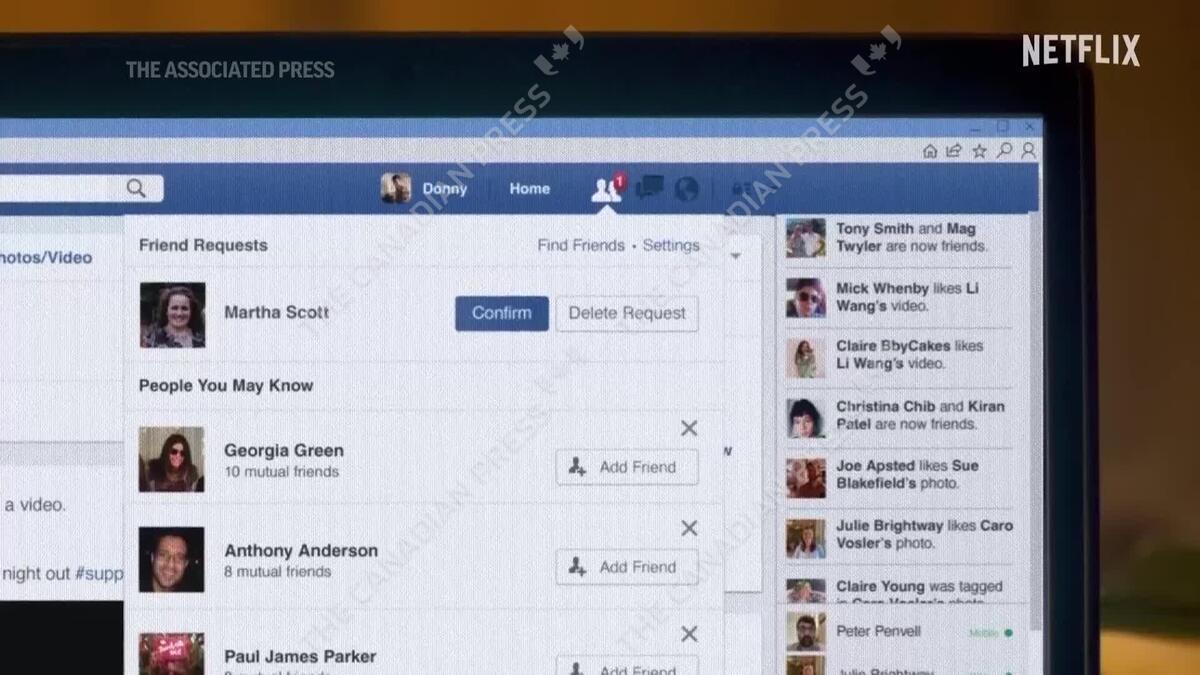
Task: Click the ticker sidebar scrollbar
Action: (x=1035, y=420)
